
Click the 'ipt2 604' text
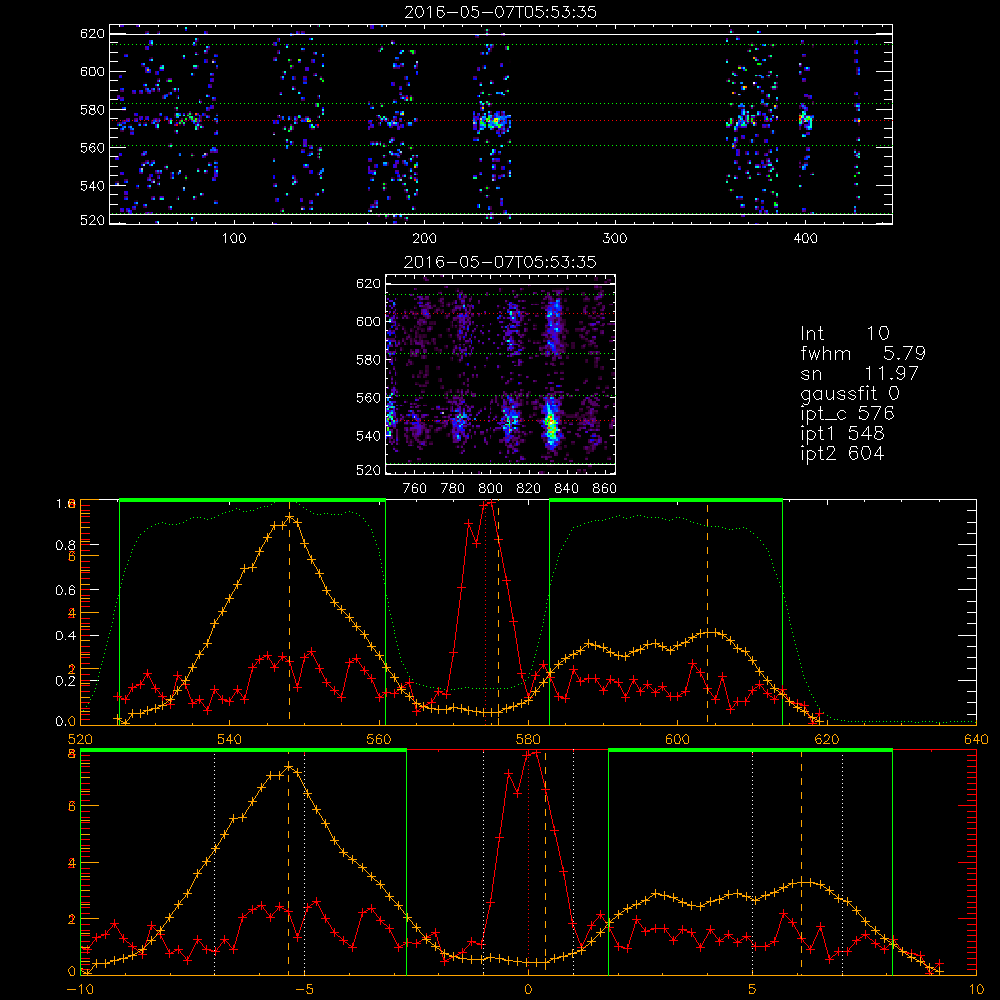(842, 453)
